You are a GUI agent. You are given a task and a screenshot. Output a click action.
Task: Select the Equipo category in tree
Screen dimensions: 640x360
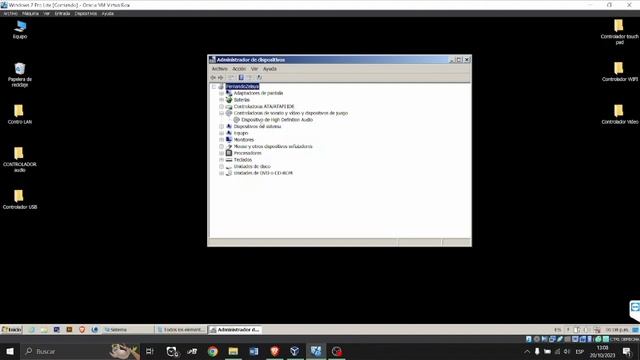[241, 133]
